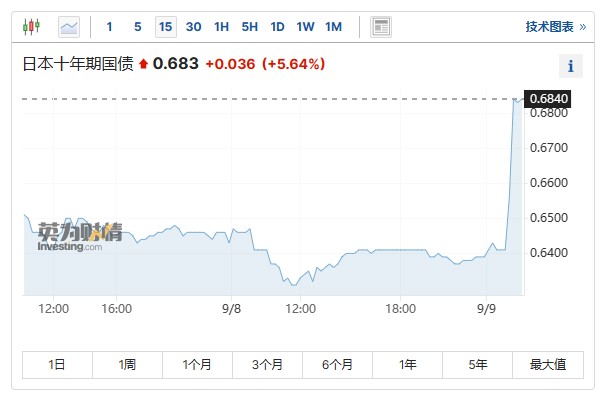Switch to candlestick chart icon
Screen dimensions: 606x397
pos(31,27)
